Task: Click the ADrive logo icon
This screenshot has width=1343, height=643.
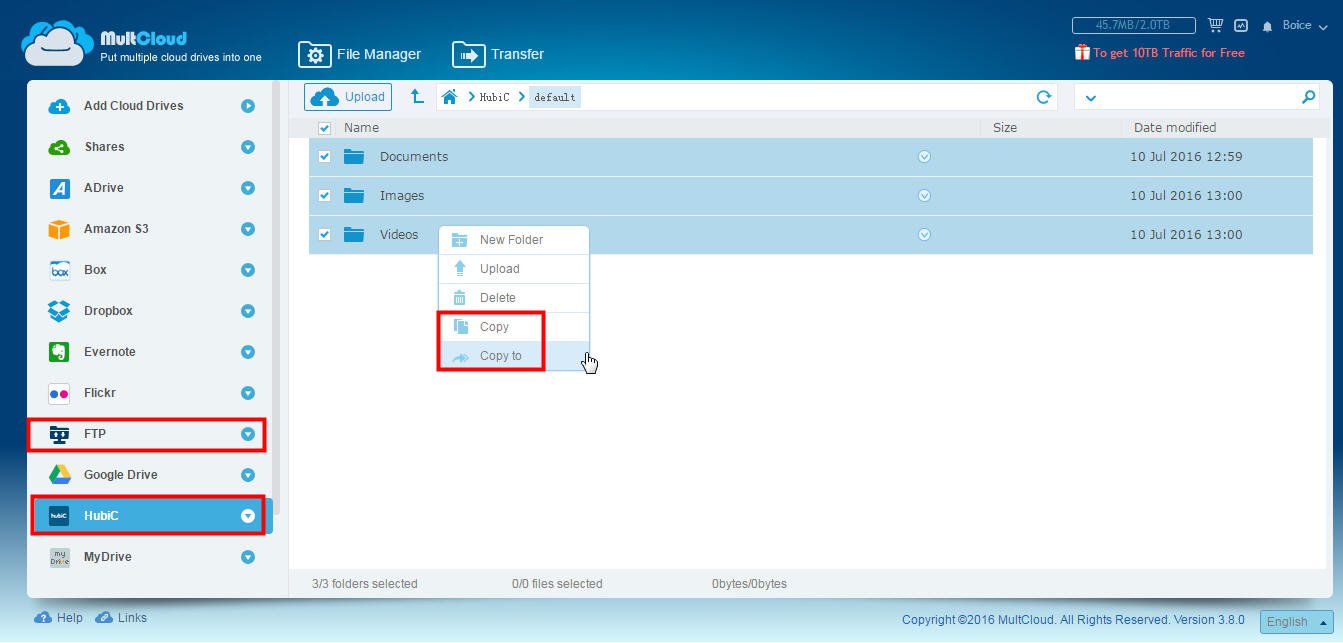Action: coord(59,188)
